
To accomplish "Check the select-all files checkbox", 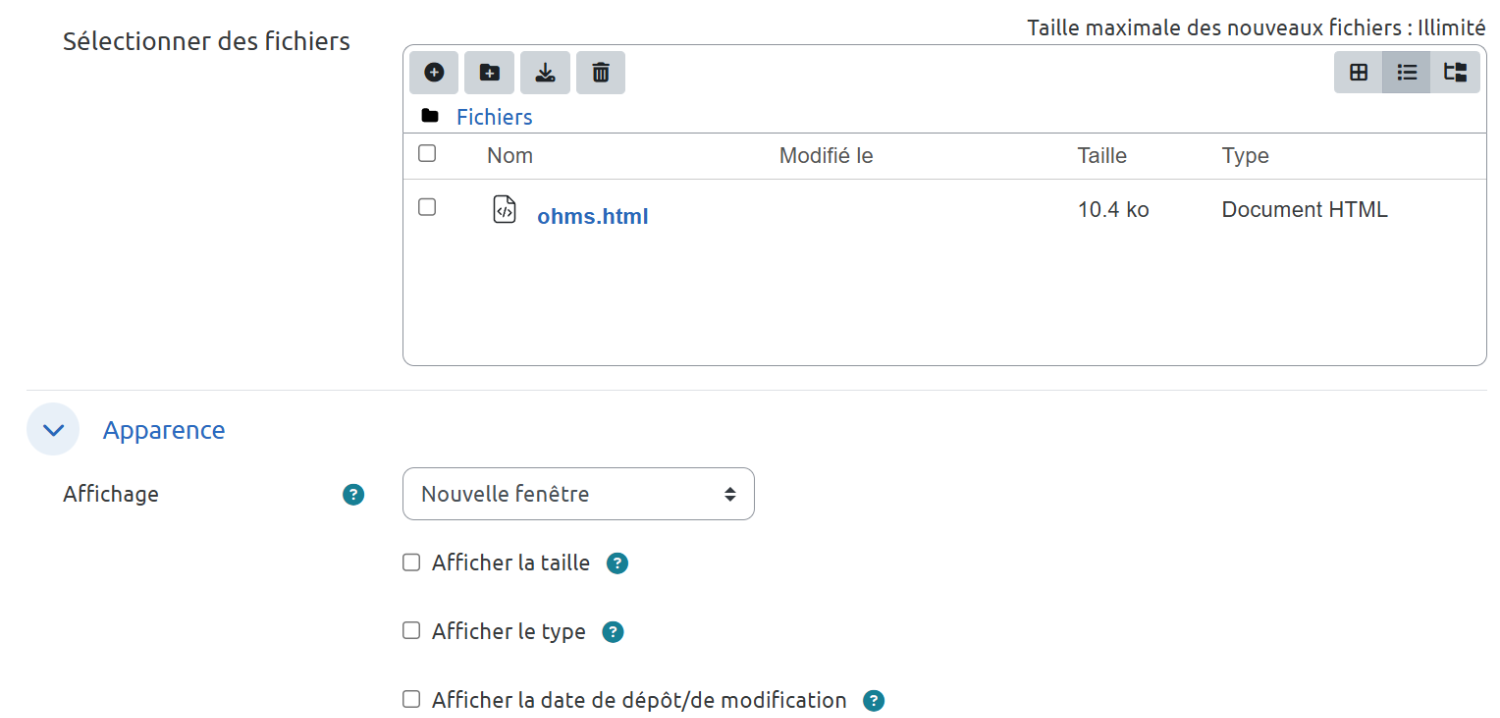I will pos(427,154).
